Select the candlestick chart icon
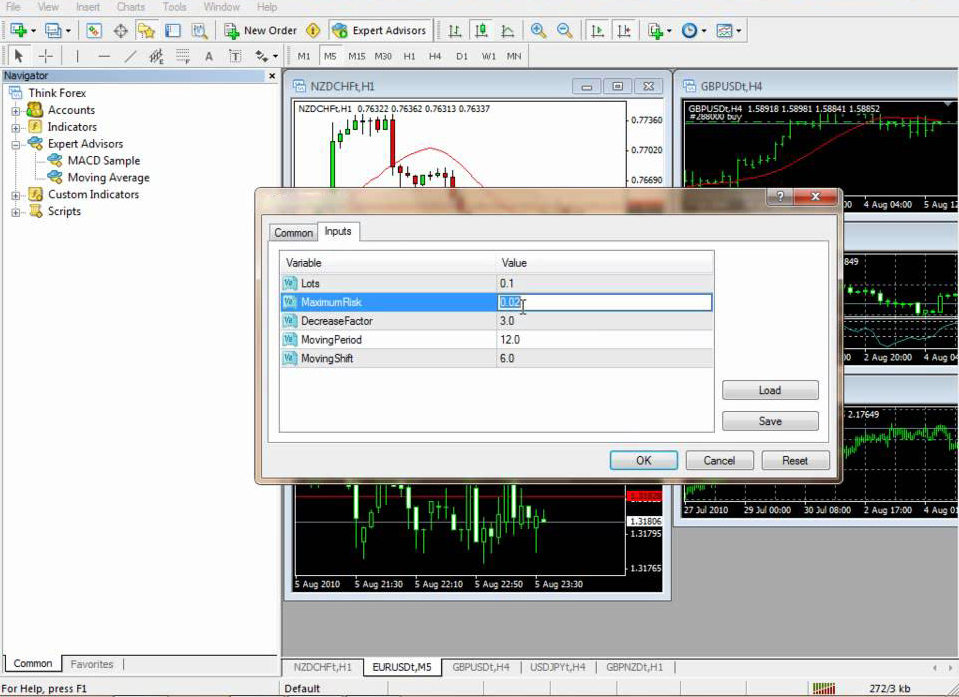 pyautogui.click(x=482, y=31)
